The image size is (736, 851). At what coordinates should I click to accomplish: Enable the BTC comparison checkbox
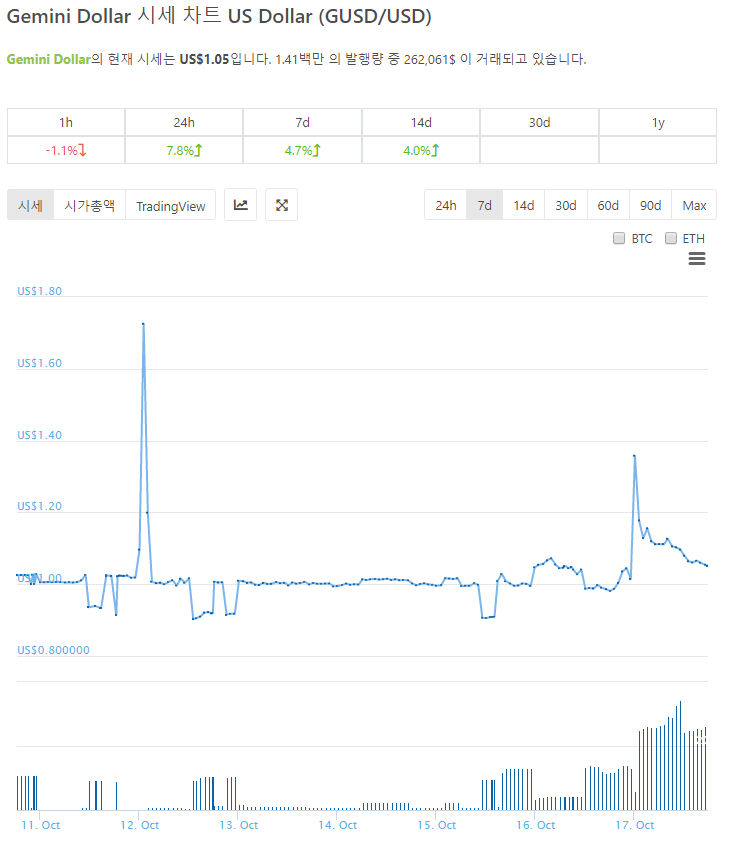coord(619,238)
